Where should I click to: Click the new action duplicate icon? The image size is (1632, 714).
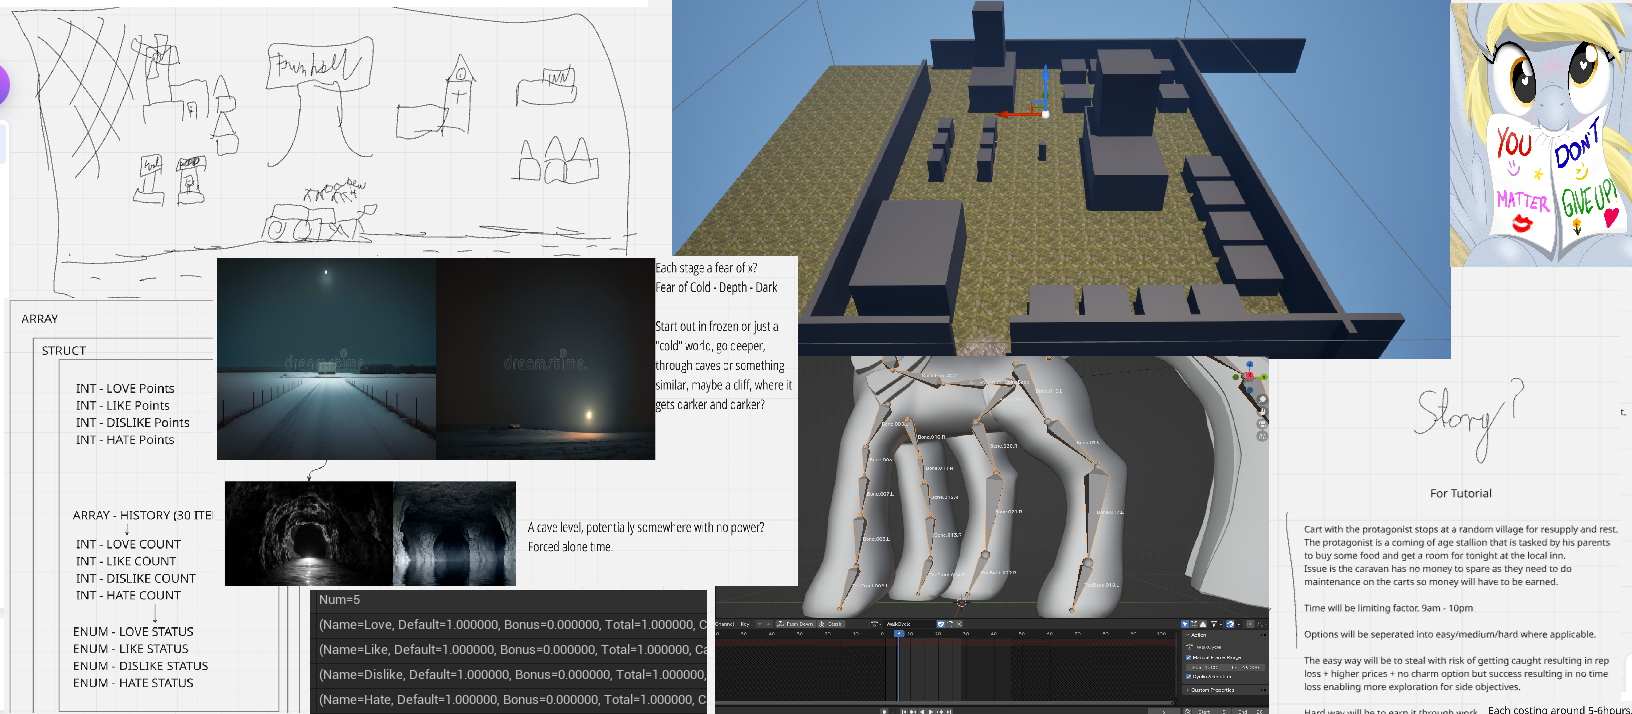(950, 624)
